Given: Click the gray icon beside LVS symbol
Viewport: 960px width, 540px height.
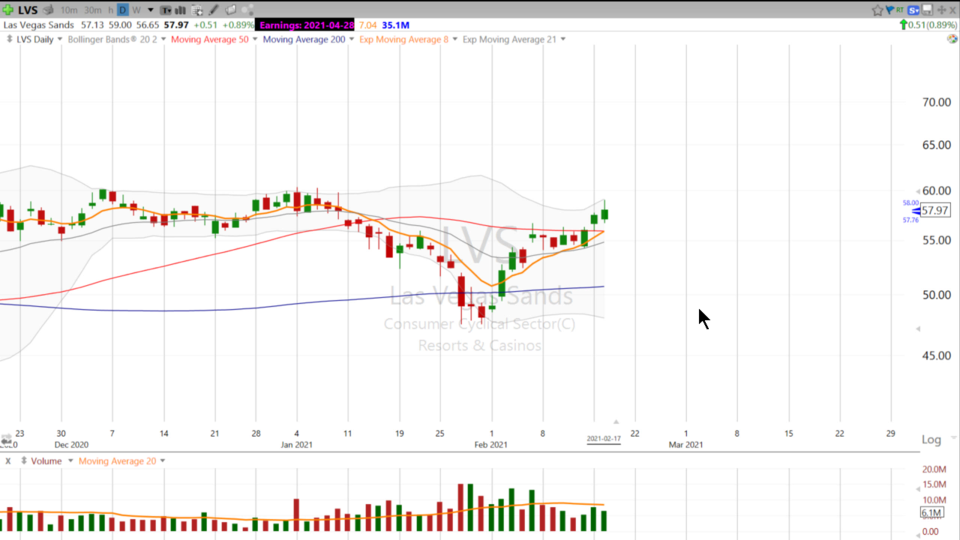Looking at the screenshot, I should coord(48,10).
